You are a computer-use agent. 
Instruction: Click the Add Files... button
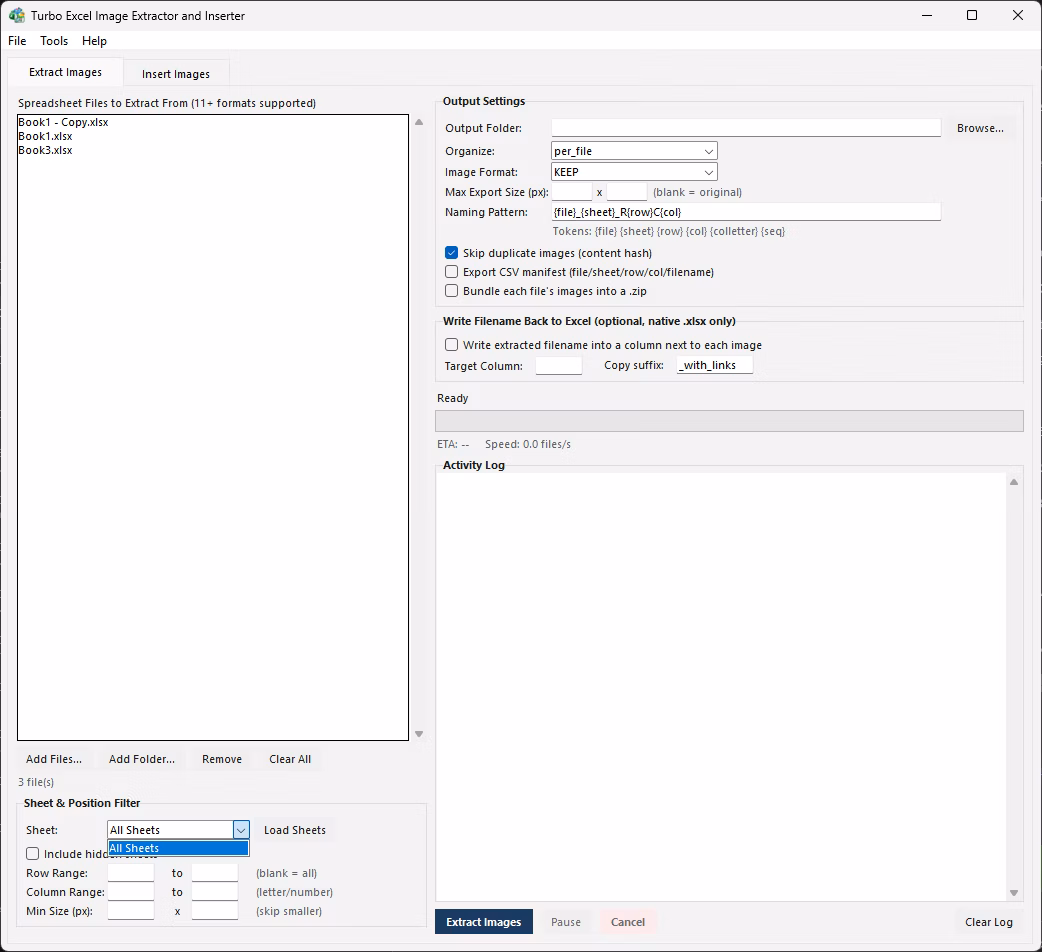click(54, 759)
